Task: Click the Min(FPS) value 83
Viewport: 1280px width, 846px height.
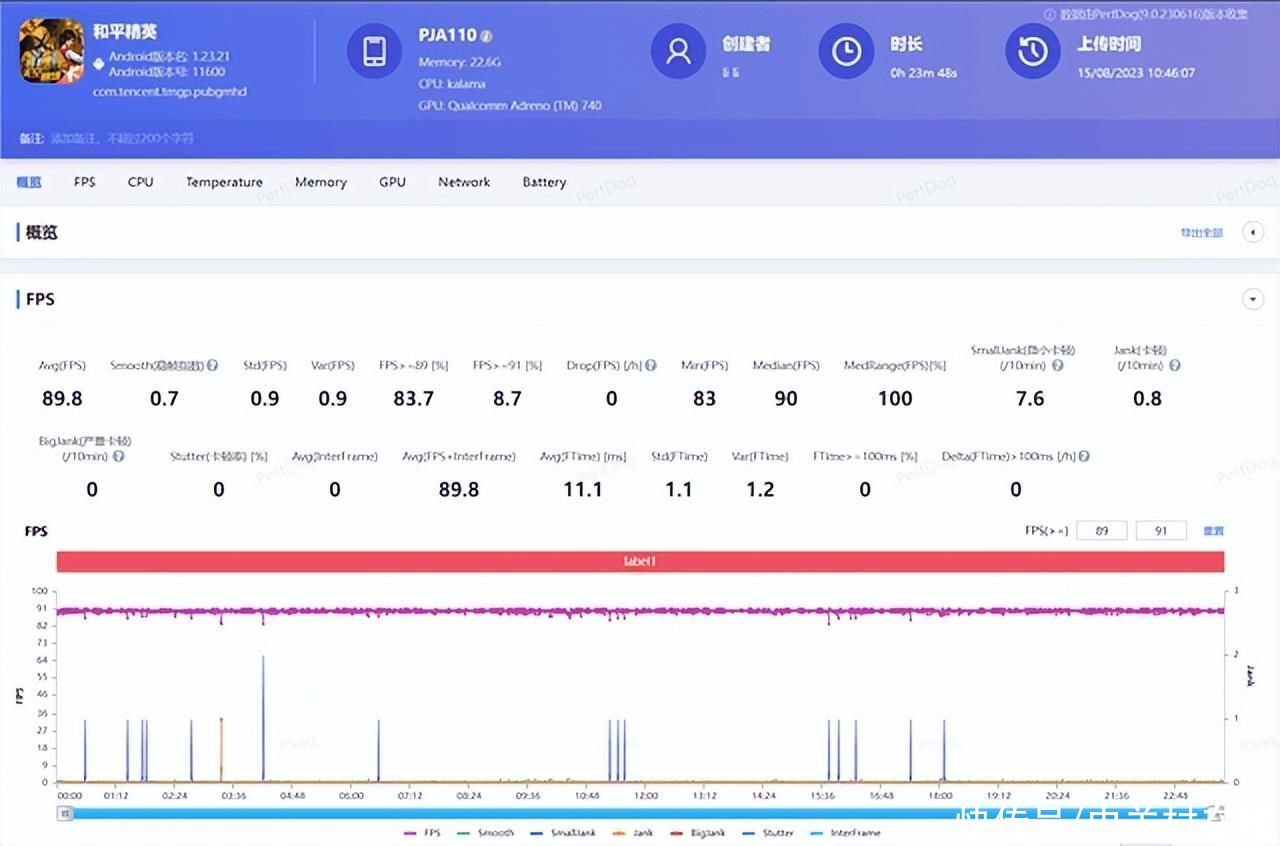Action: pyautogui.click(x=704, y=398)
